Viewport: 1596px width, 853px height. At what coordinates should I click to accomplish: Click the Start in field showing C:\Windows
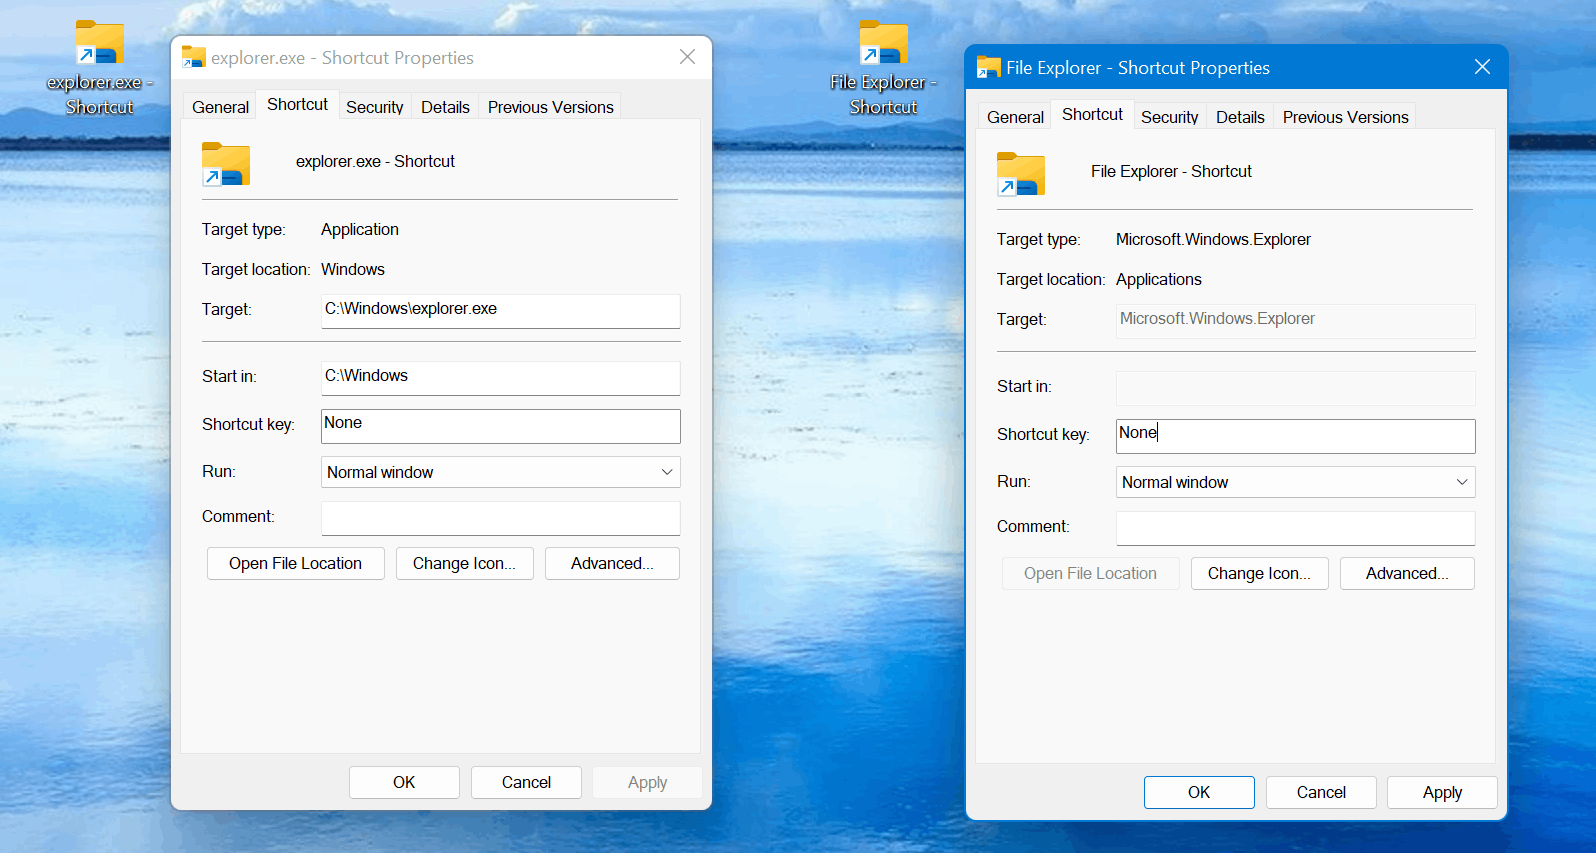click(x=501, y=378)
